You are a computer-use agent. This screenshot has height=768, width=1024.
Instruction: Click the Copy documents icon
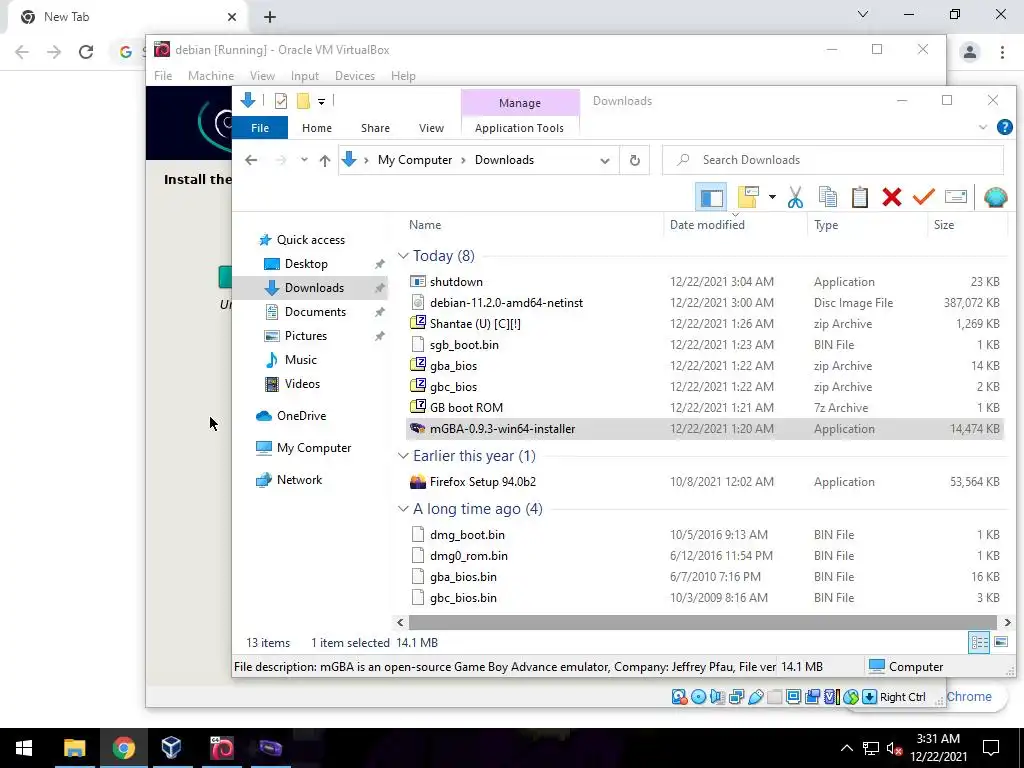point(827,197)
